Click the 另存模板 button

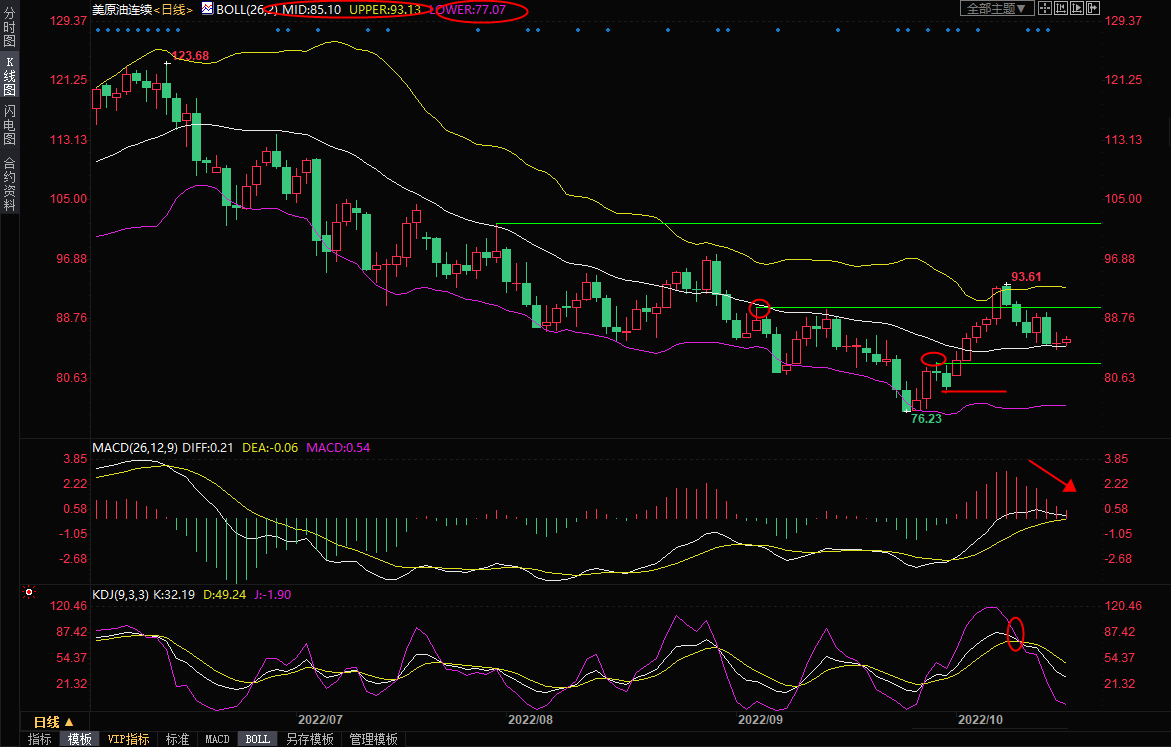(x=310, y=739)
